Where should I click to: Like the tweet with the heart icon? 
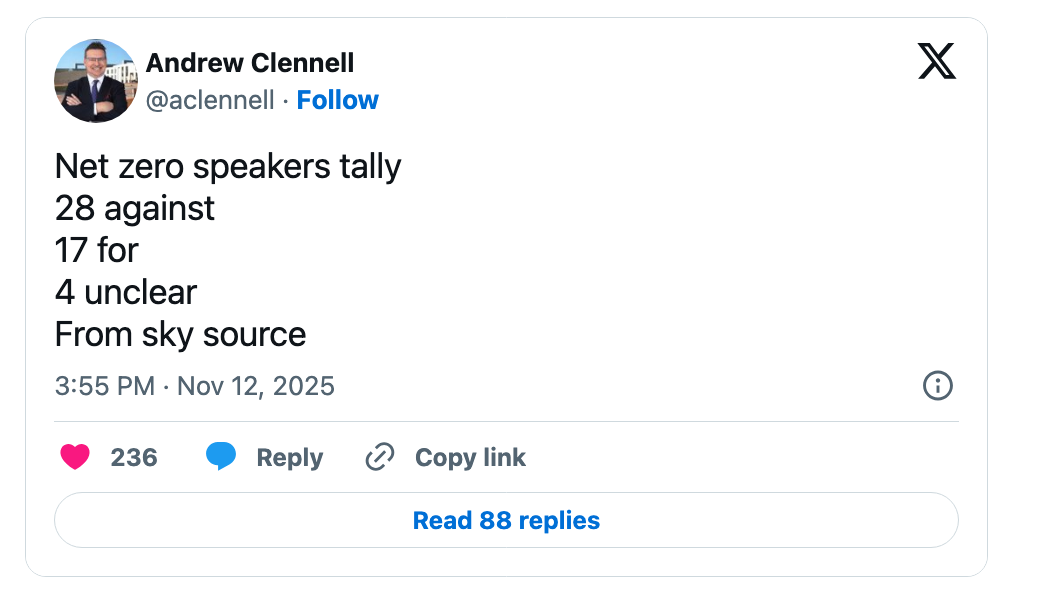pyautogui.click(x=75, y=457)
